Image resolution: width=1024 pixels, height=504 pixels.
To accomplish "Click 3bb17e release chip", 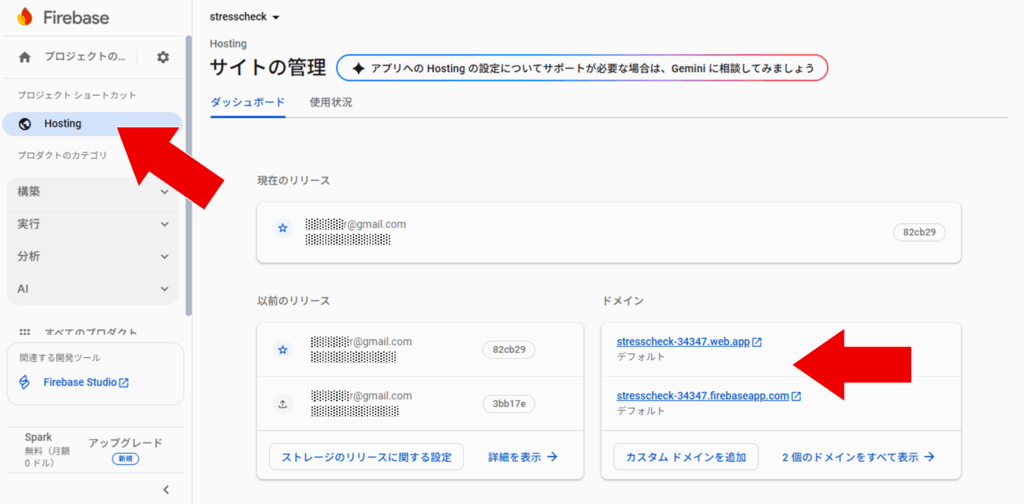I will pyautogui.click(x=509, y=404).
